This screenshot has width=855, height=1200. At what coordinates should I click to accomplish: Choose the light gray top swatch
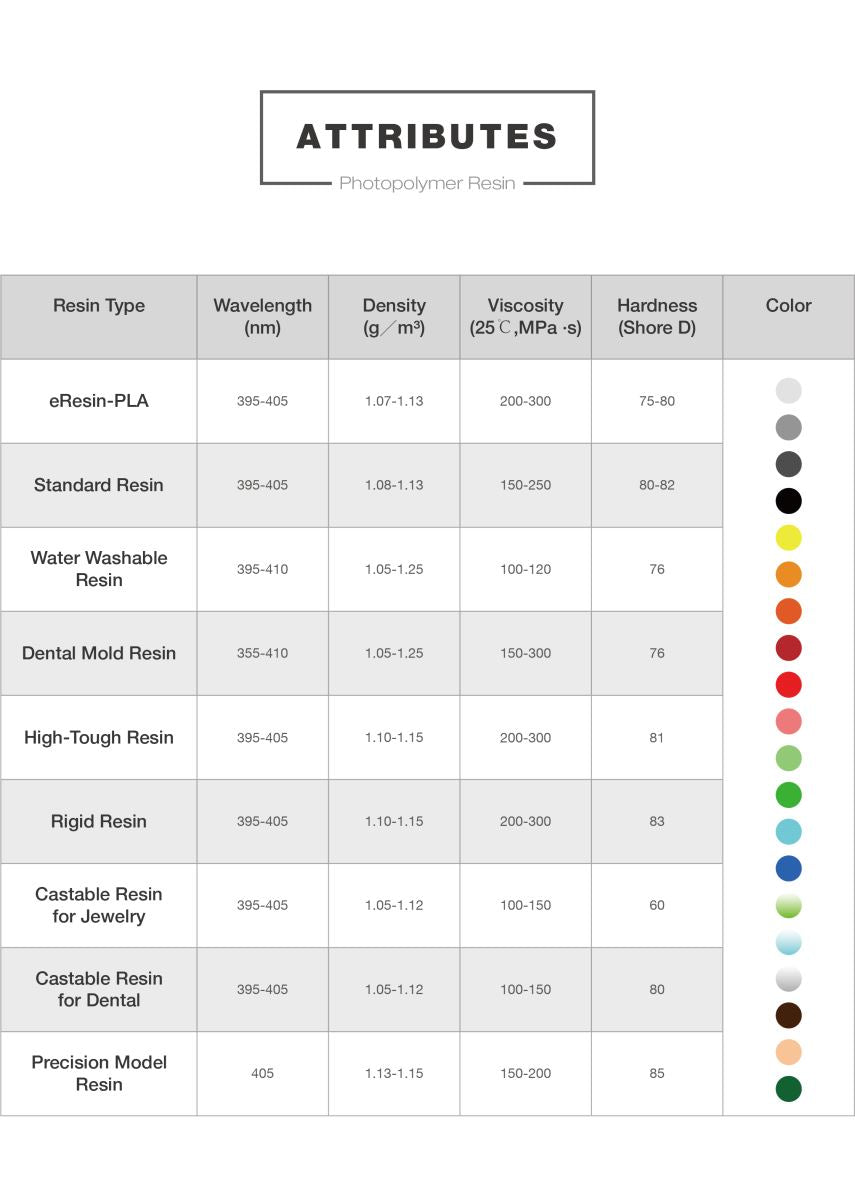click(x=788, y=391)
